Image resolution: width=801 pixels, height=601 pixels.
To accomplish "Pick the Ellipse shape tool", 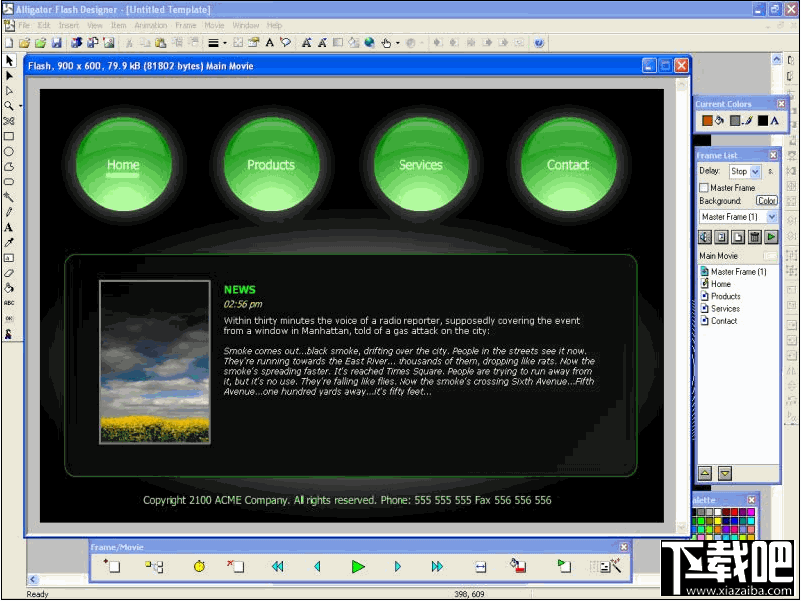I will pyautogui.click(x=9, y=151).
